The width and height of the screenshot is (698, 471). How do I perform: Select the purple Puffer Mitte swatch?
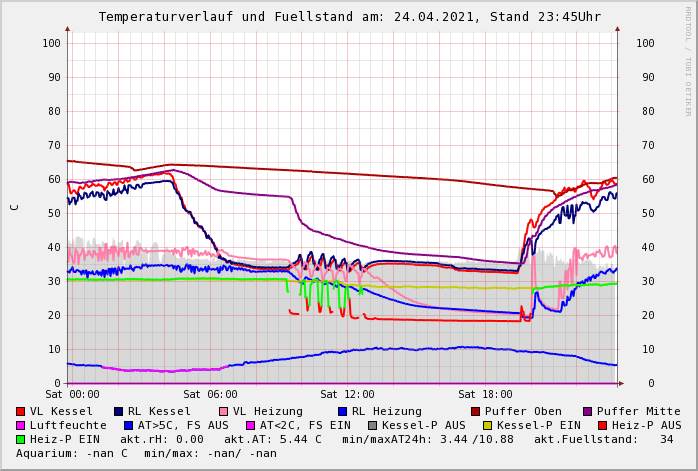point(588,412)
